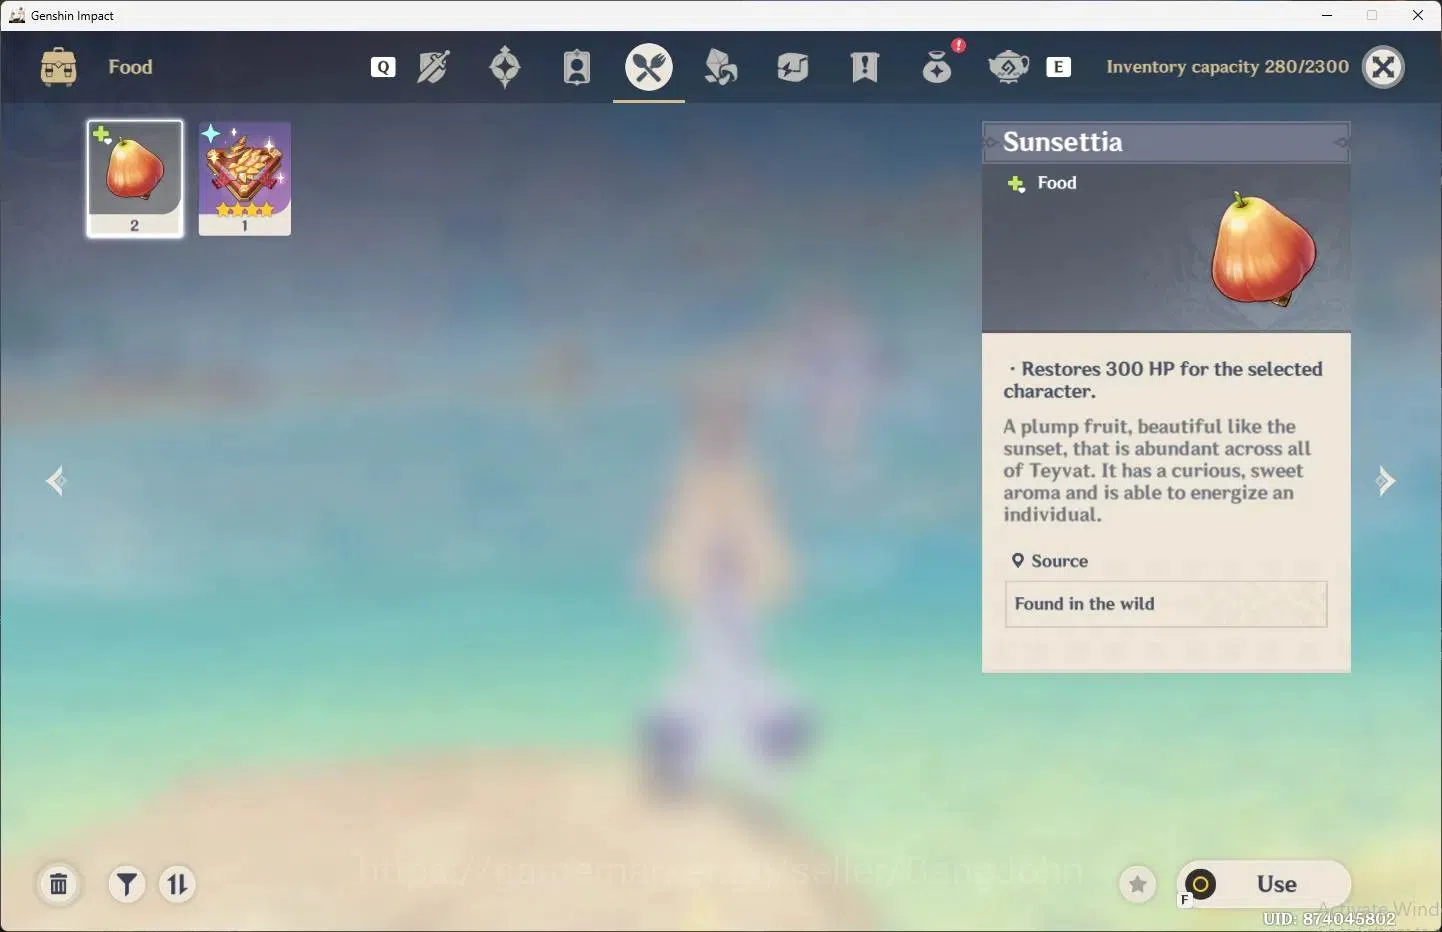The height and width of the screenshot is (932, 1442).
Task: Open the Character Development Items tab
Action: (577, 67)
